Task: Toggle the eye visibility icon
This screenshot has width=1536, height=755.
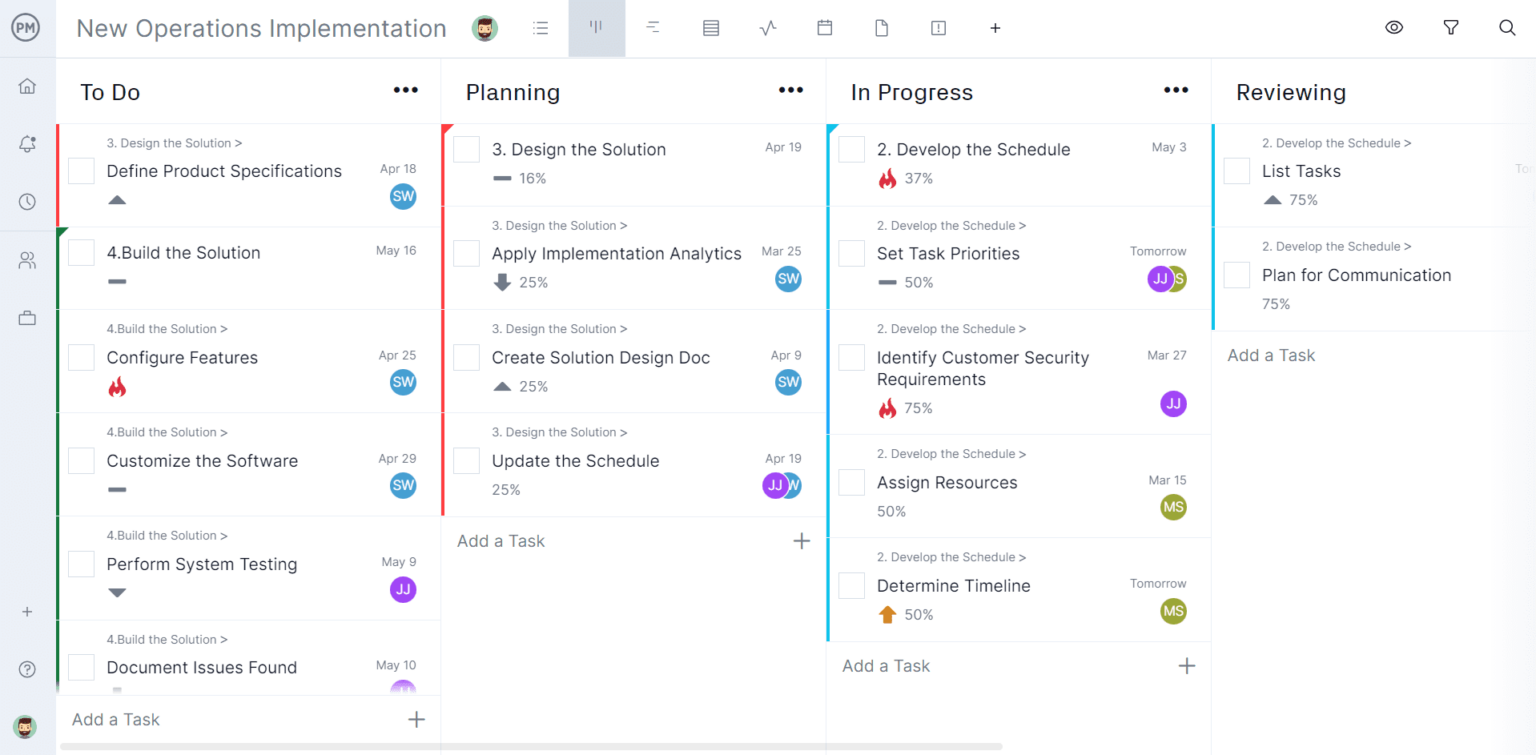Action: coord(1394,27)
